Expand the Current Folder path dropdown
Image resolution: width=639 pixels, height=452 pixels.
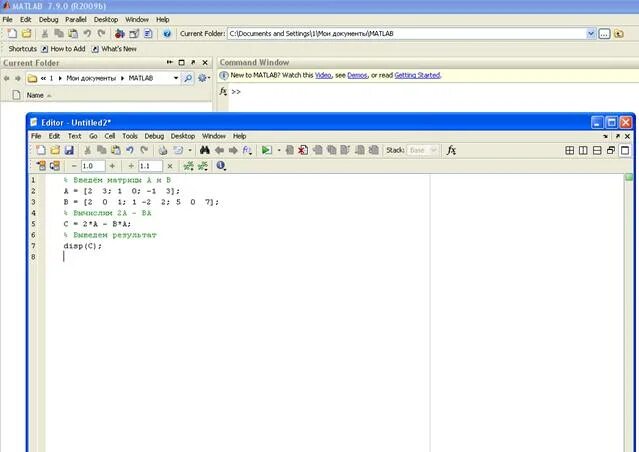coord(591,34)
